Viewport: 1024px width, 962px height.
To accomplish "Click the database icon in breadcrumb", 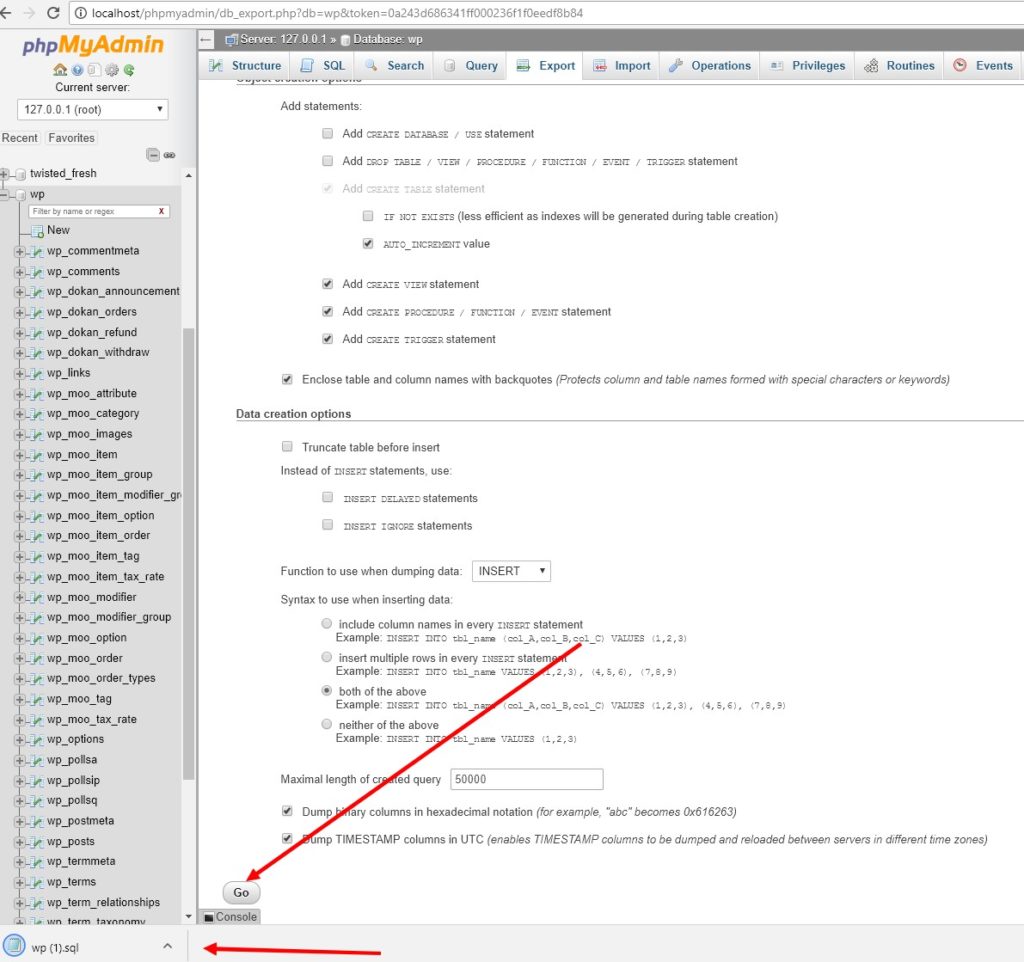I will tap(345, 40).
